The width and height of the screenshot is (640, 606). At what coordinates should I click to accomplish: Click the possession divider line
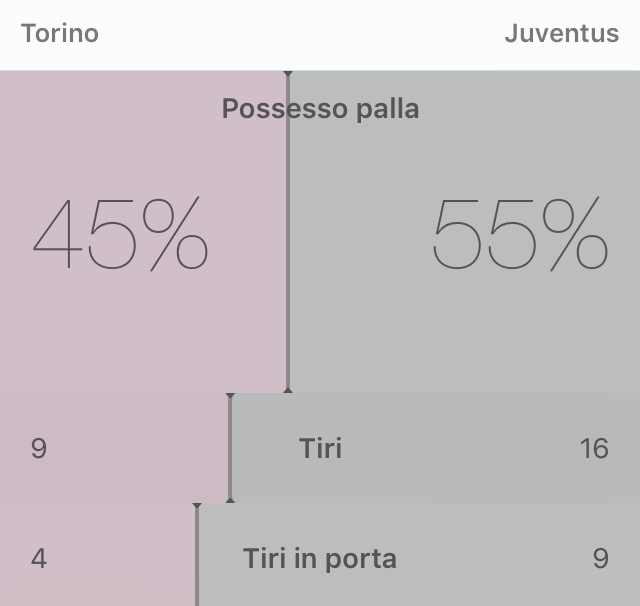(x=288, y=232)
